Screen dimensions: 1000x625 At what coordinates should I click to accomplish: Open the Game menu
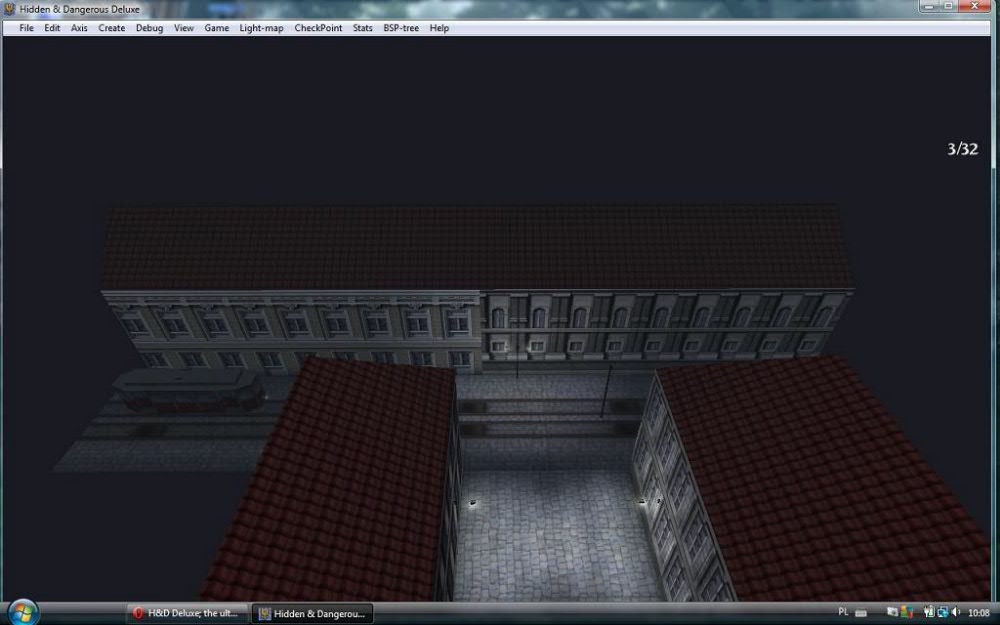coord(217,28)
